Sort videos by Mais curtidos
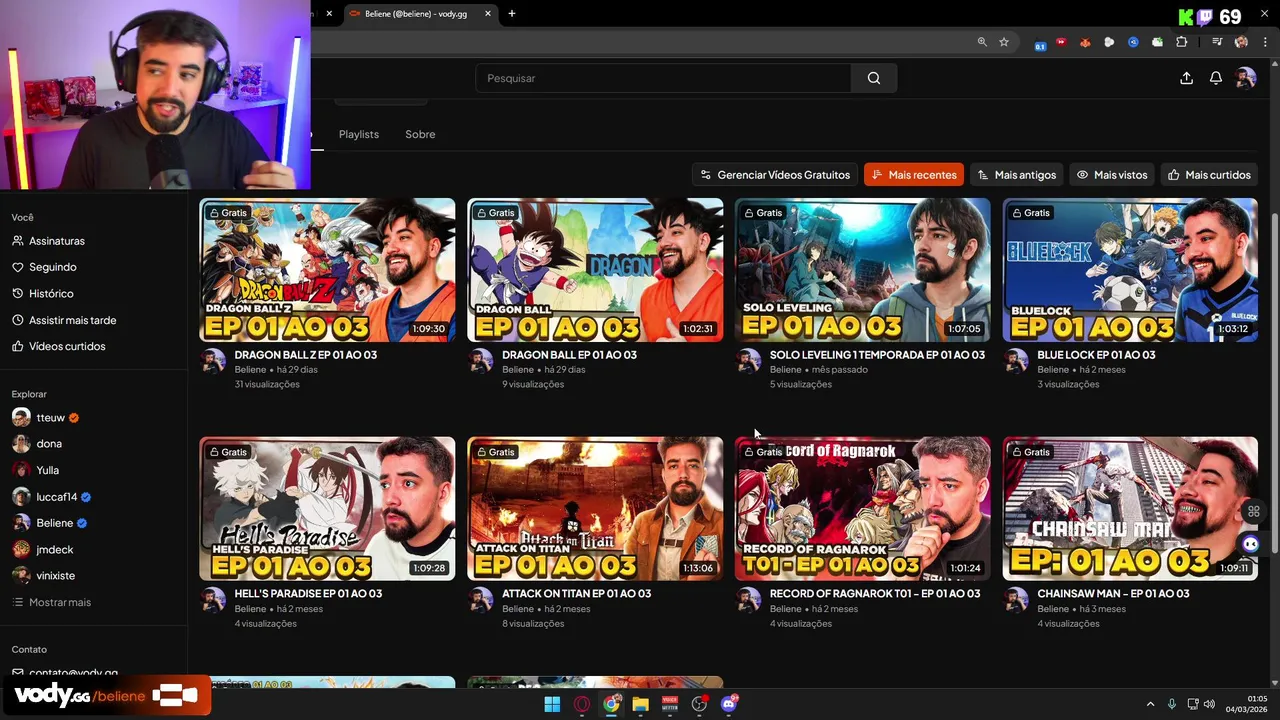 pos(1209,175)
